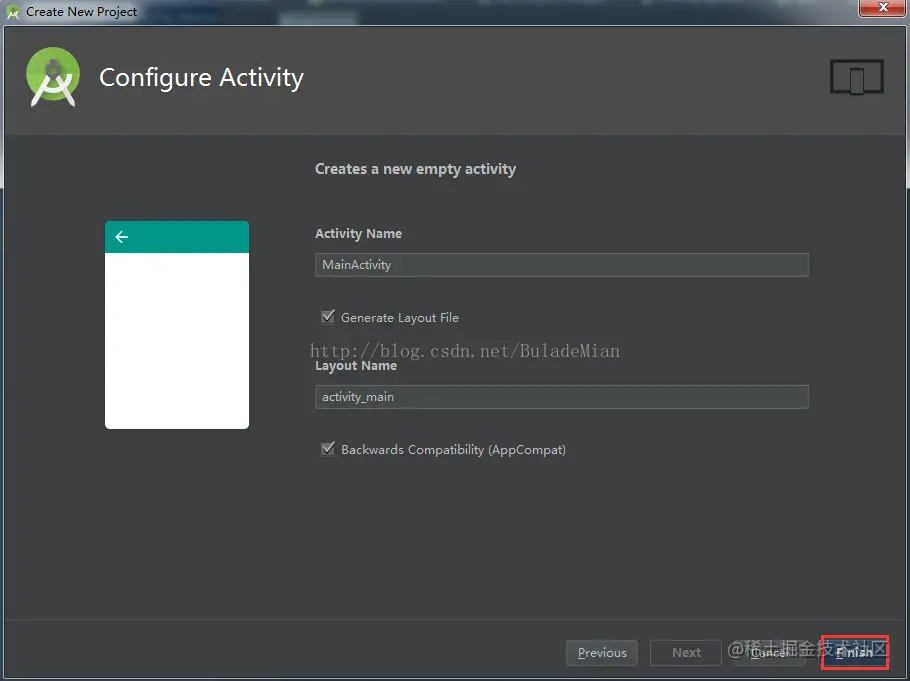The width and height of the screenshot is (910, 681).
Task: Cancel the new project wizard
Action: click(770, 653)
